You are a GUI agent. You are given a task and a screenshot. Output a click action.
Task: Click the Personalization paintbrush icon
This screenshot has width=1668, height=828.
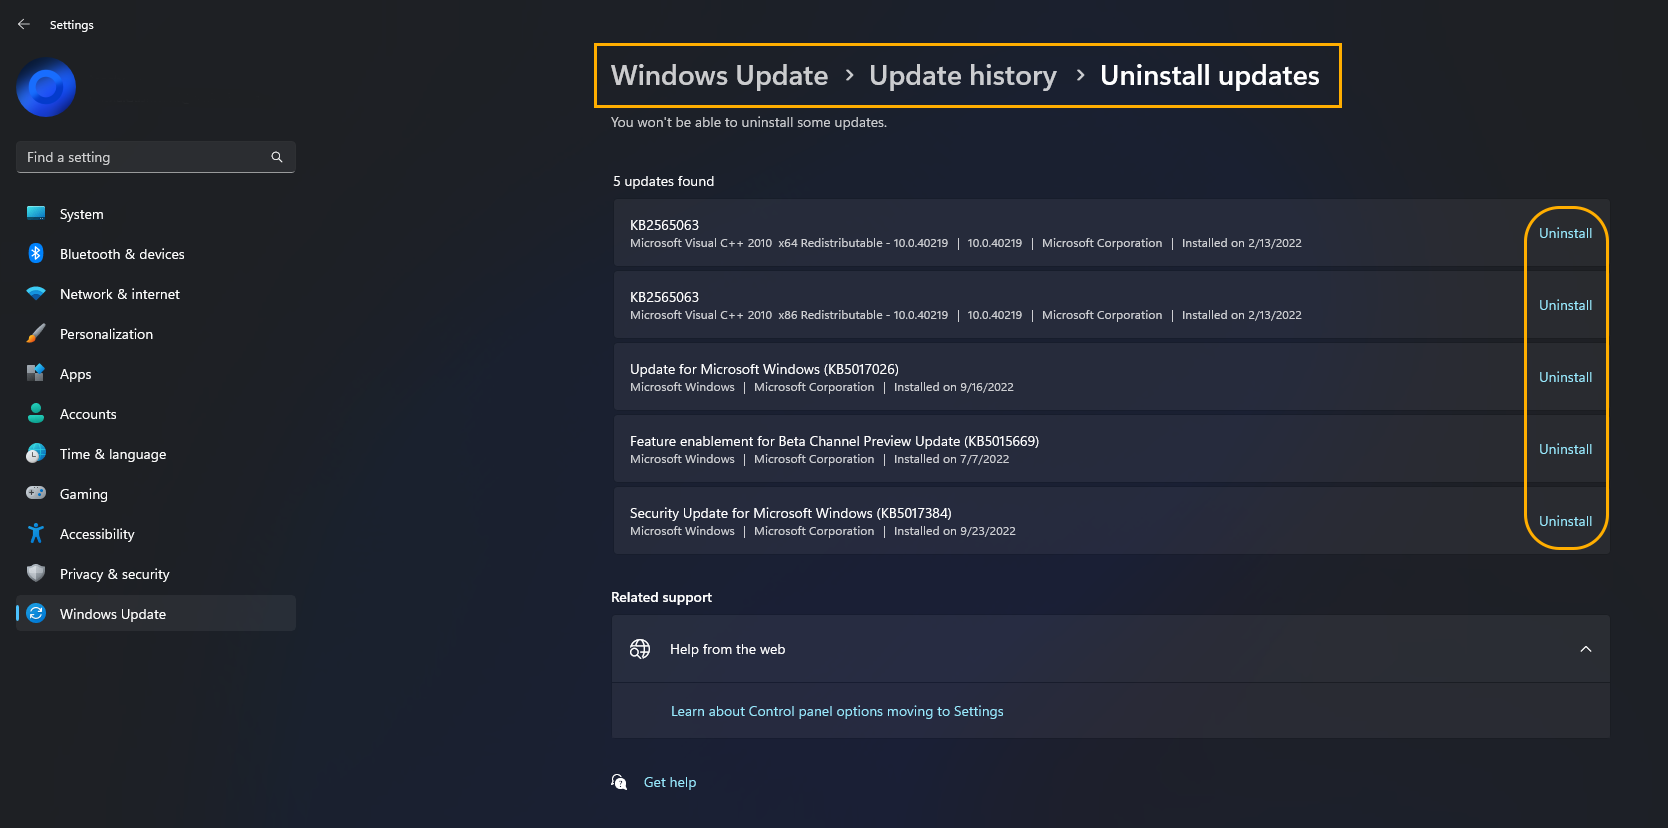[x=36, y=333]
